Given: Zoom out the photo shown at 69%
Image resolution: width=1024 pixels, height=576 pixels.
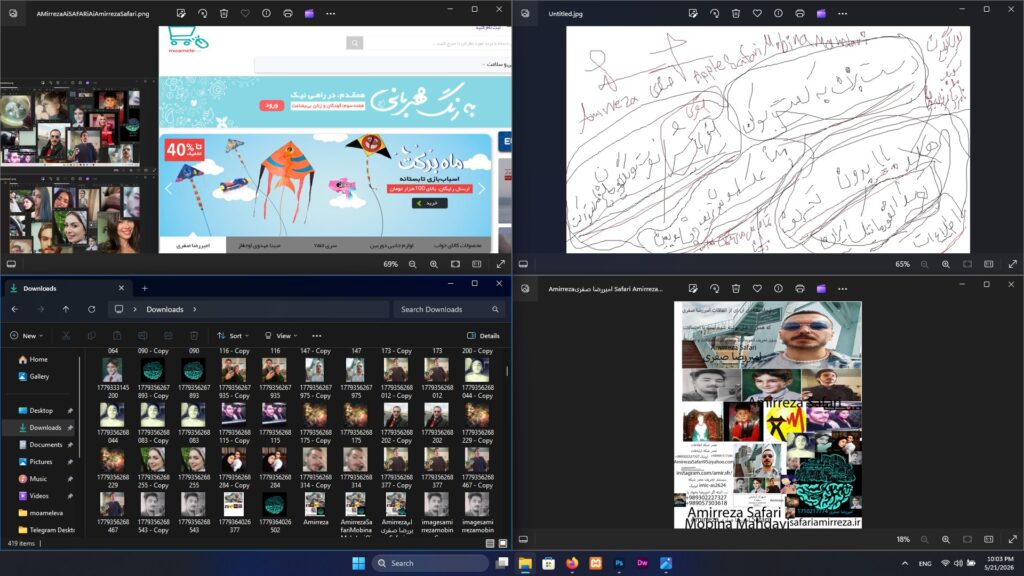Looking at the screenshot, I should click(x=413, y=264).
